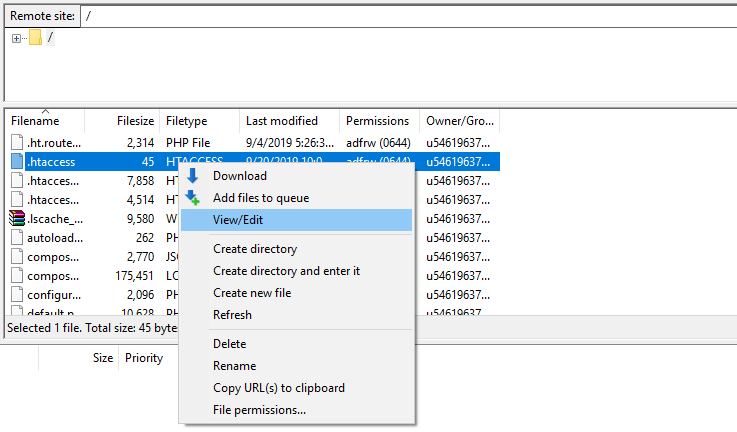Expand the root directory tree node
The width and height of the screenshot is (737, 432).
pos(17,38)
